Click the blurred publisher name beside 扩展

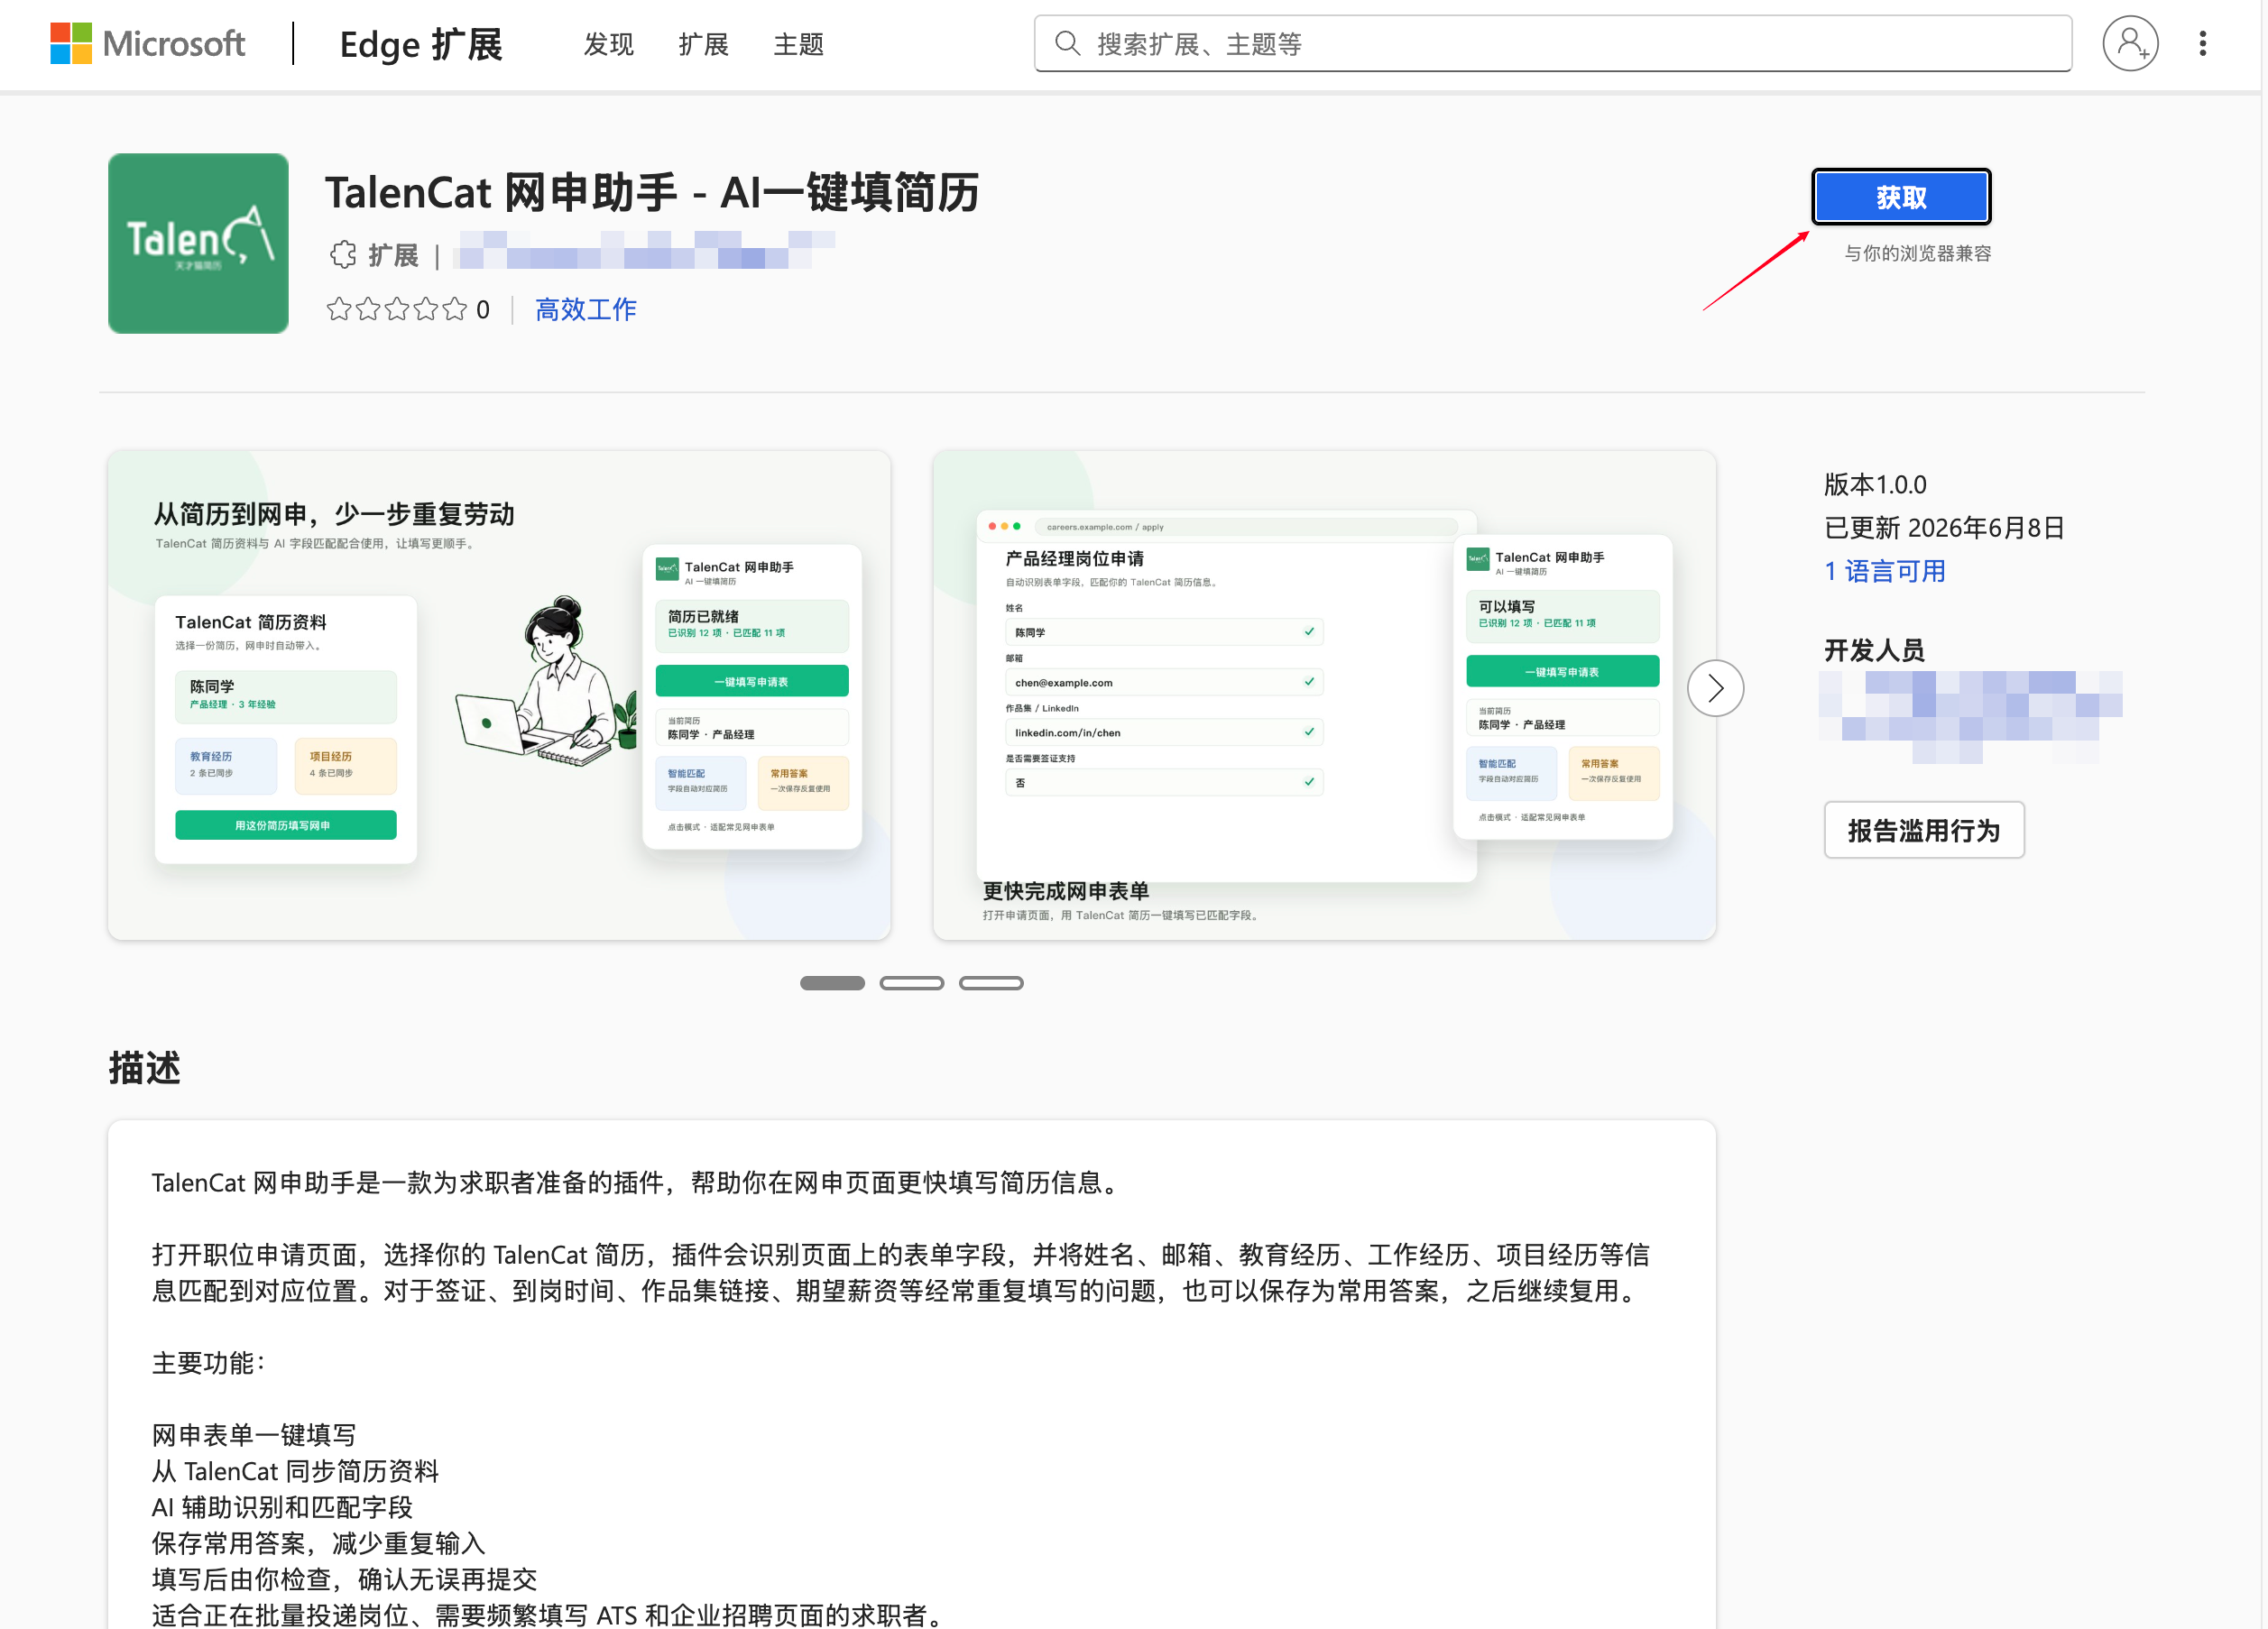(644, 250)
